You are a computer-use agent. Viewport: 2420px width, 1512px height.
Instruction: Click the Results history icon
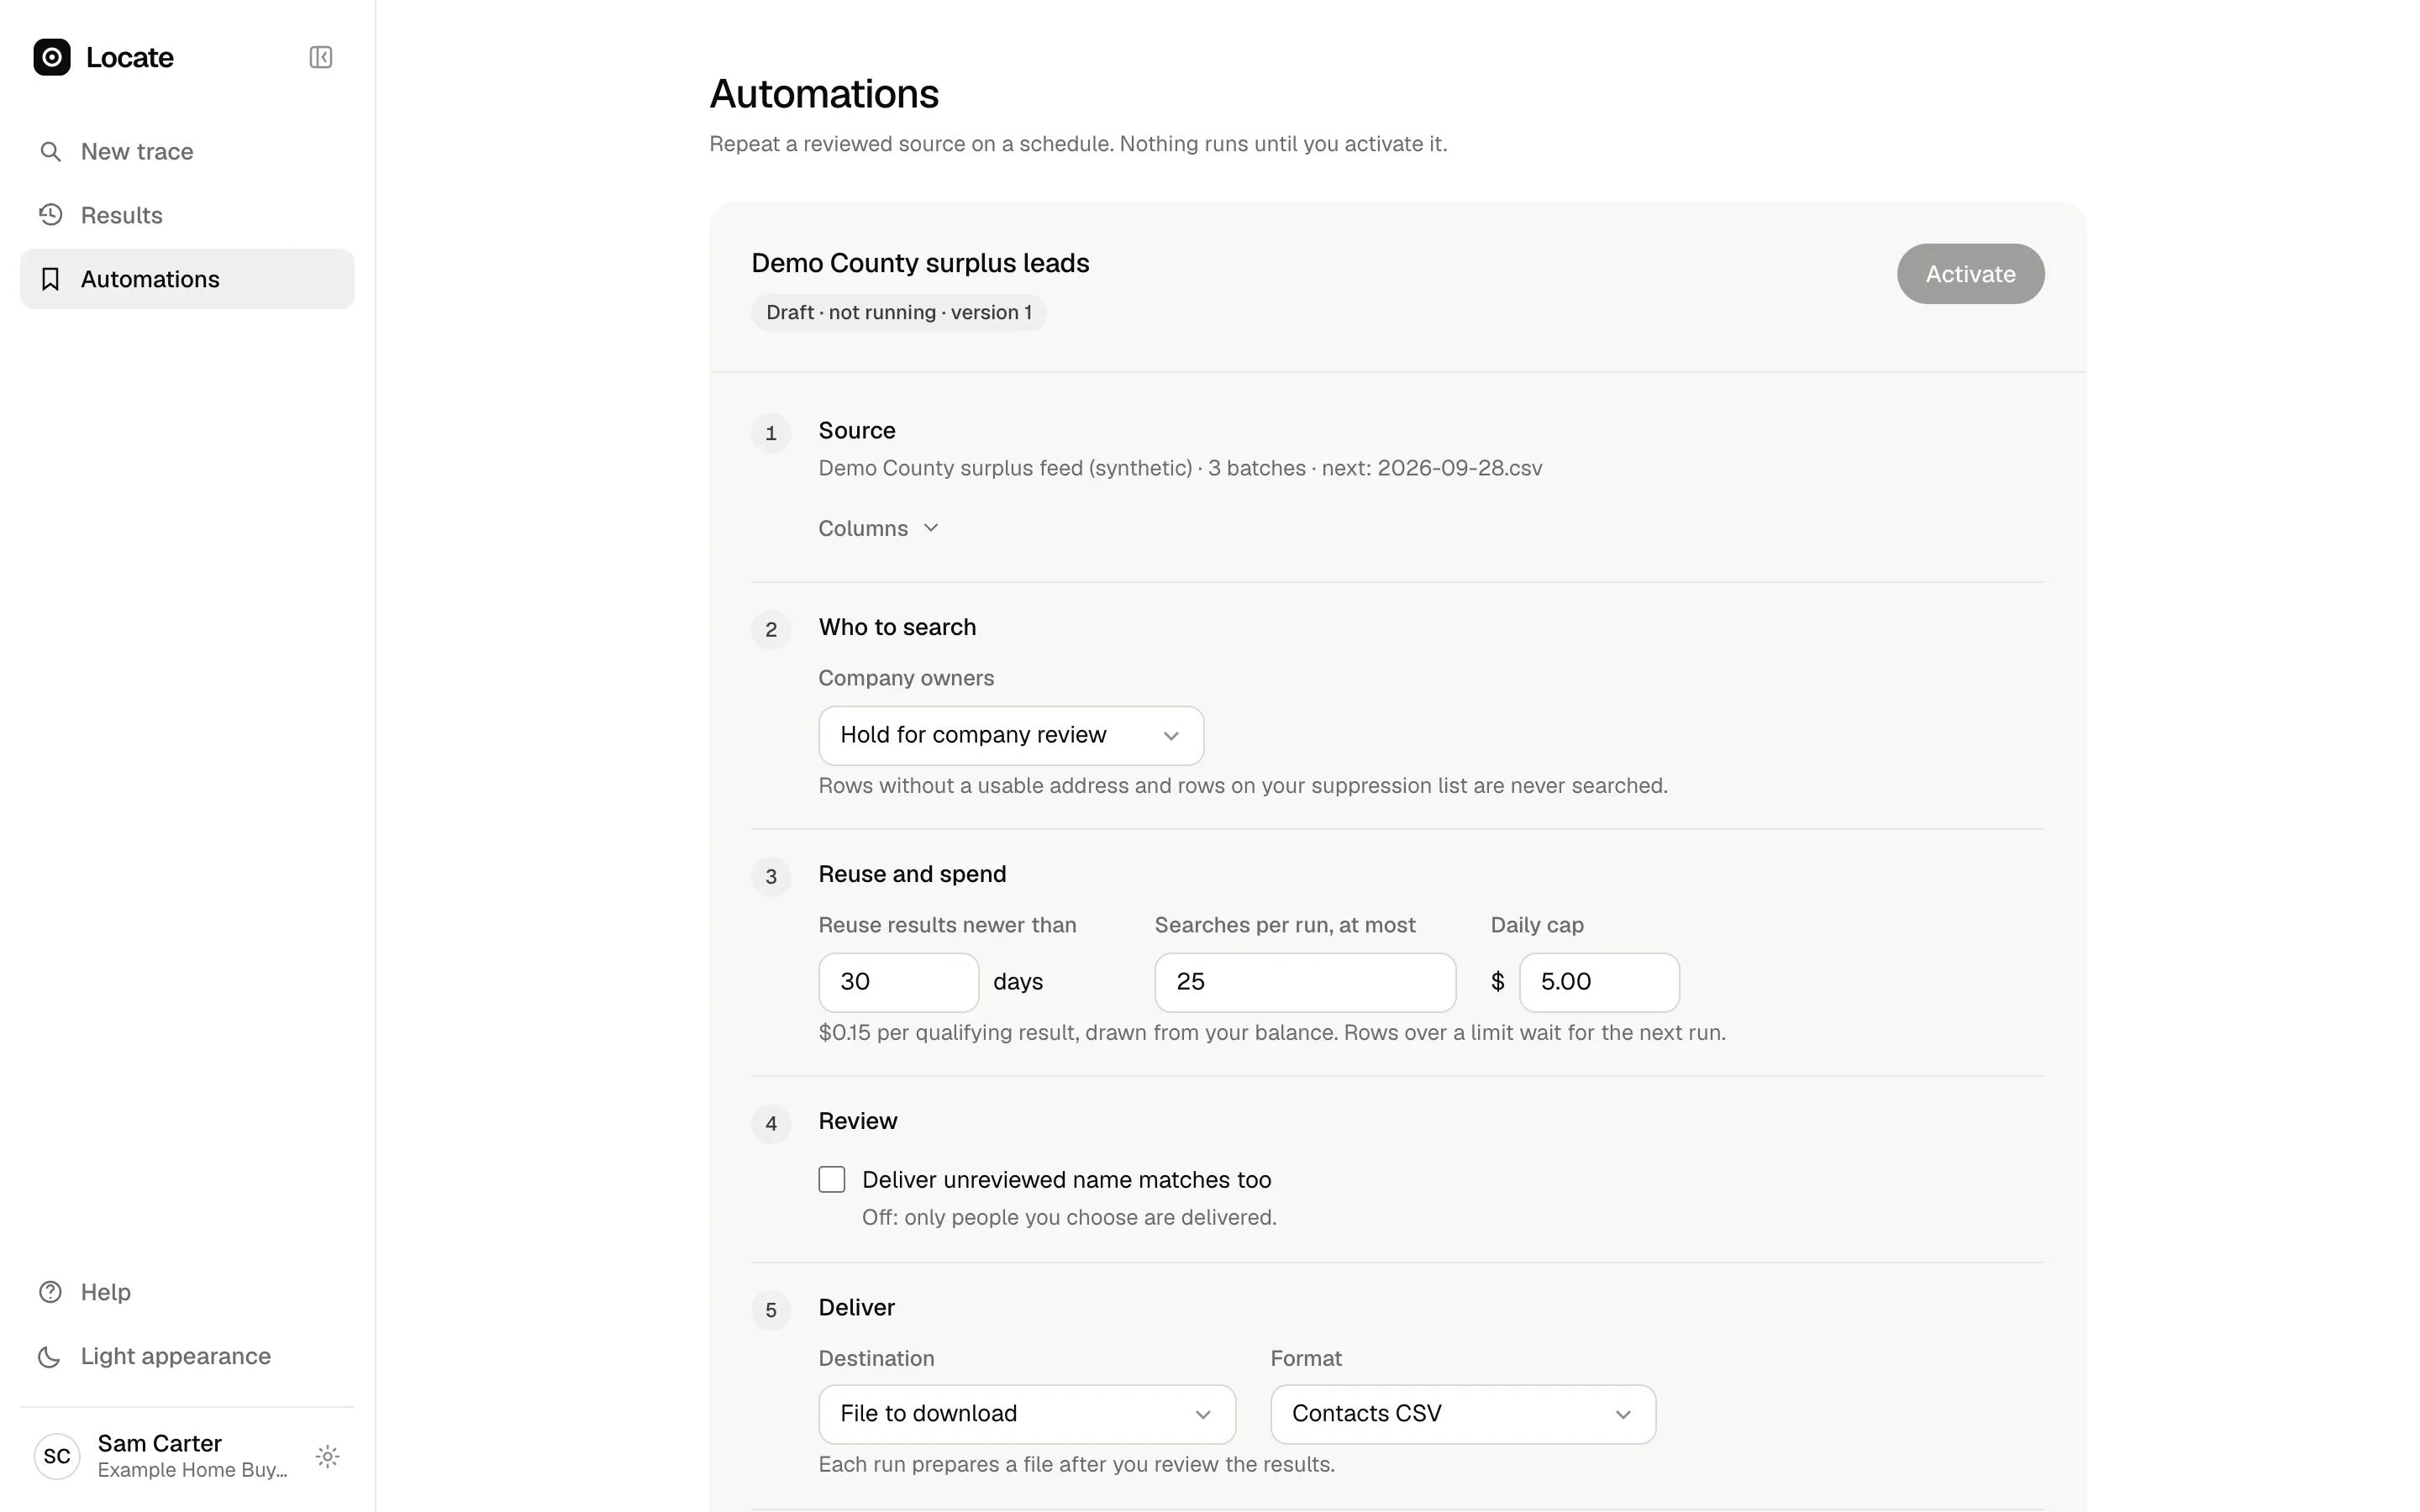[50, 215]
